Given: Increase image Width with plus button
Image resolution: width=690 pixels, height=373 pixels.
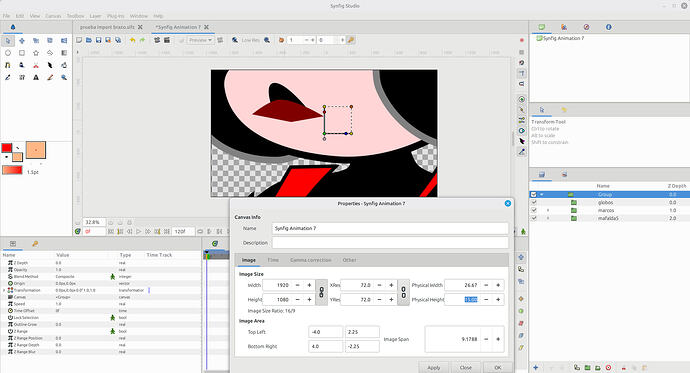Looking at the screenshot, I should tap(309, 285).
